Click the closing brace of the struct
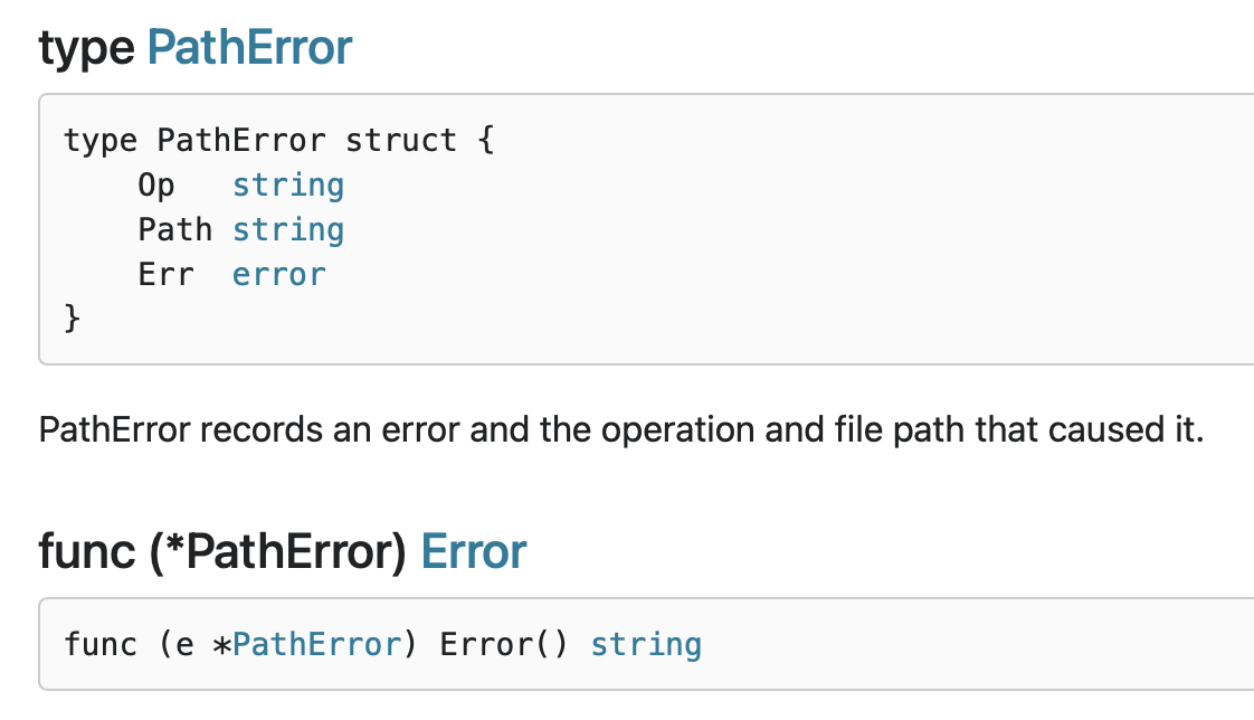The width and height of the screenshot is (1254, 720). coord(71,318)
